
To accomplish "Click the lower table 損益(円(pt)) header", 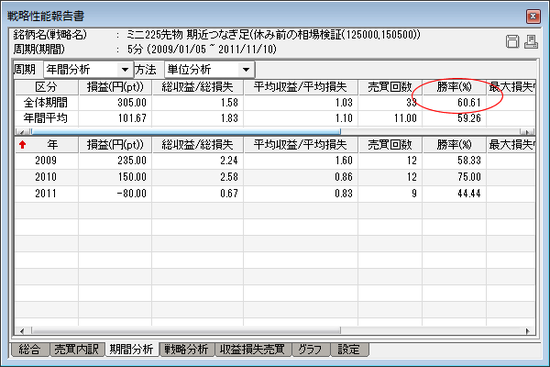I will pos(115,145).
